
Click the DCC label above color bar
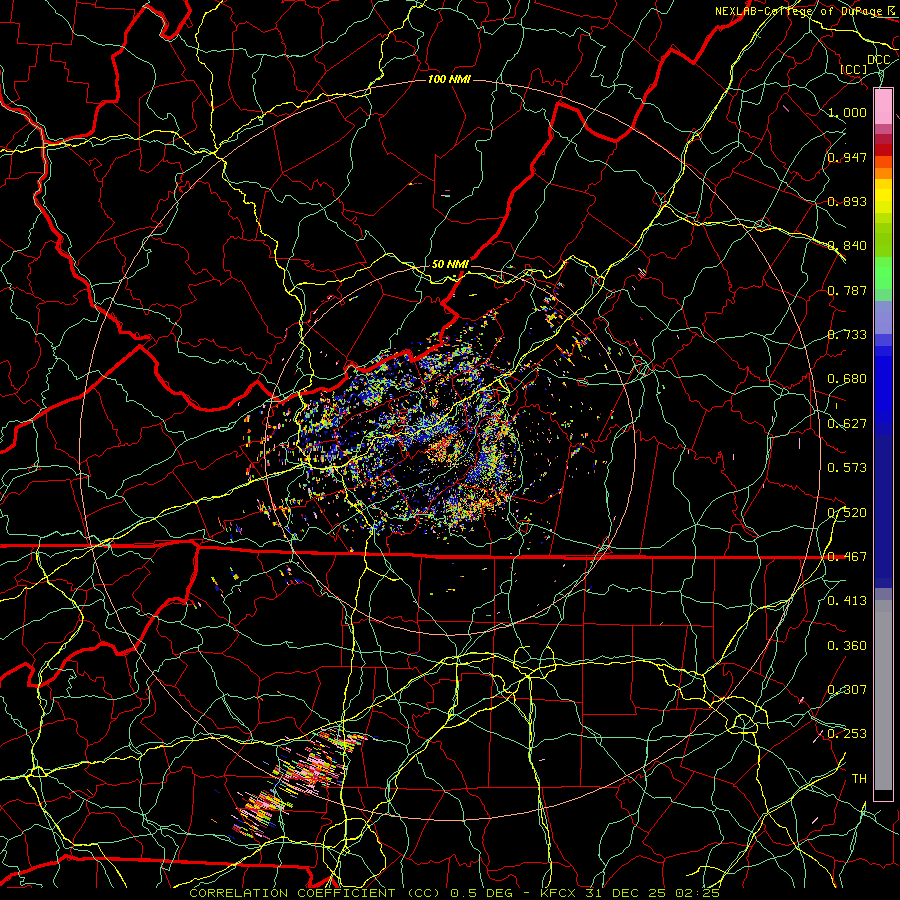tap(878, 60)
